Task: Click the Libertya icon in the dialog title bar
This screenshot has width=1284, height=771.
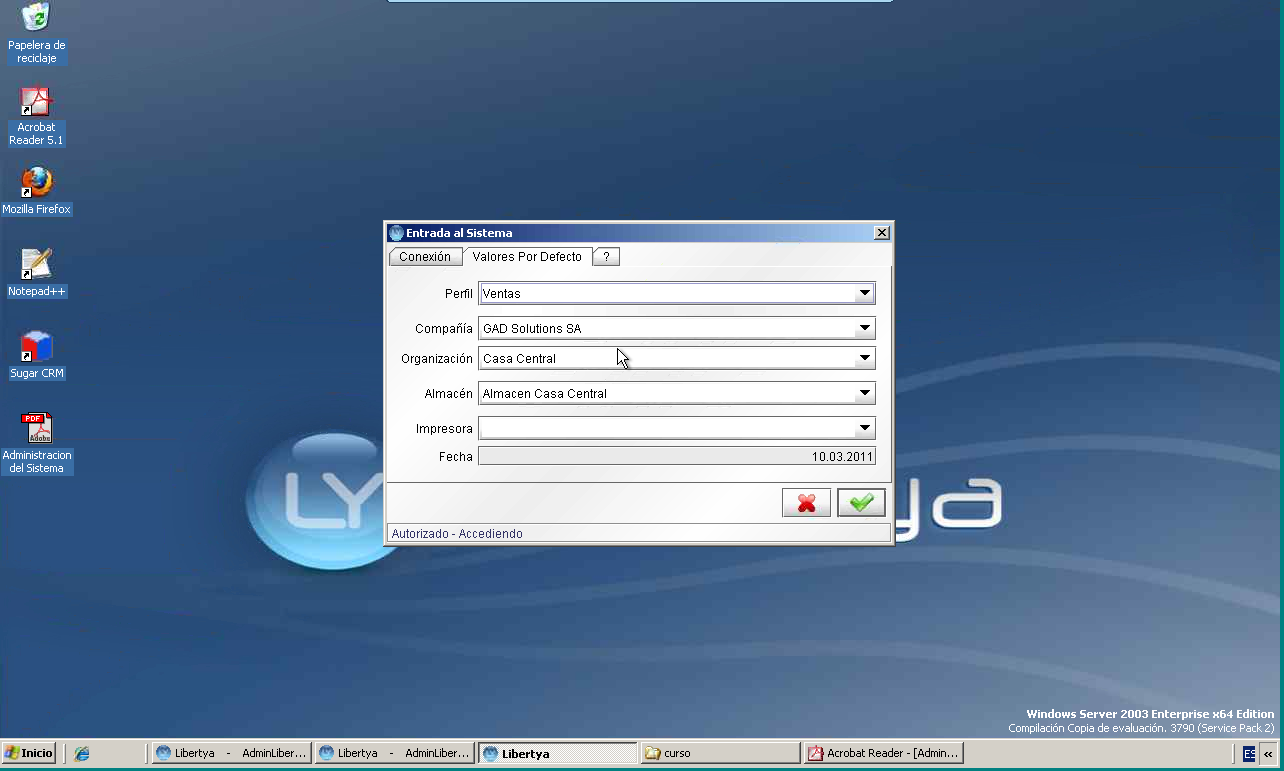Action: point(396,233)
